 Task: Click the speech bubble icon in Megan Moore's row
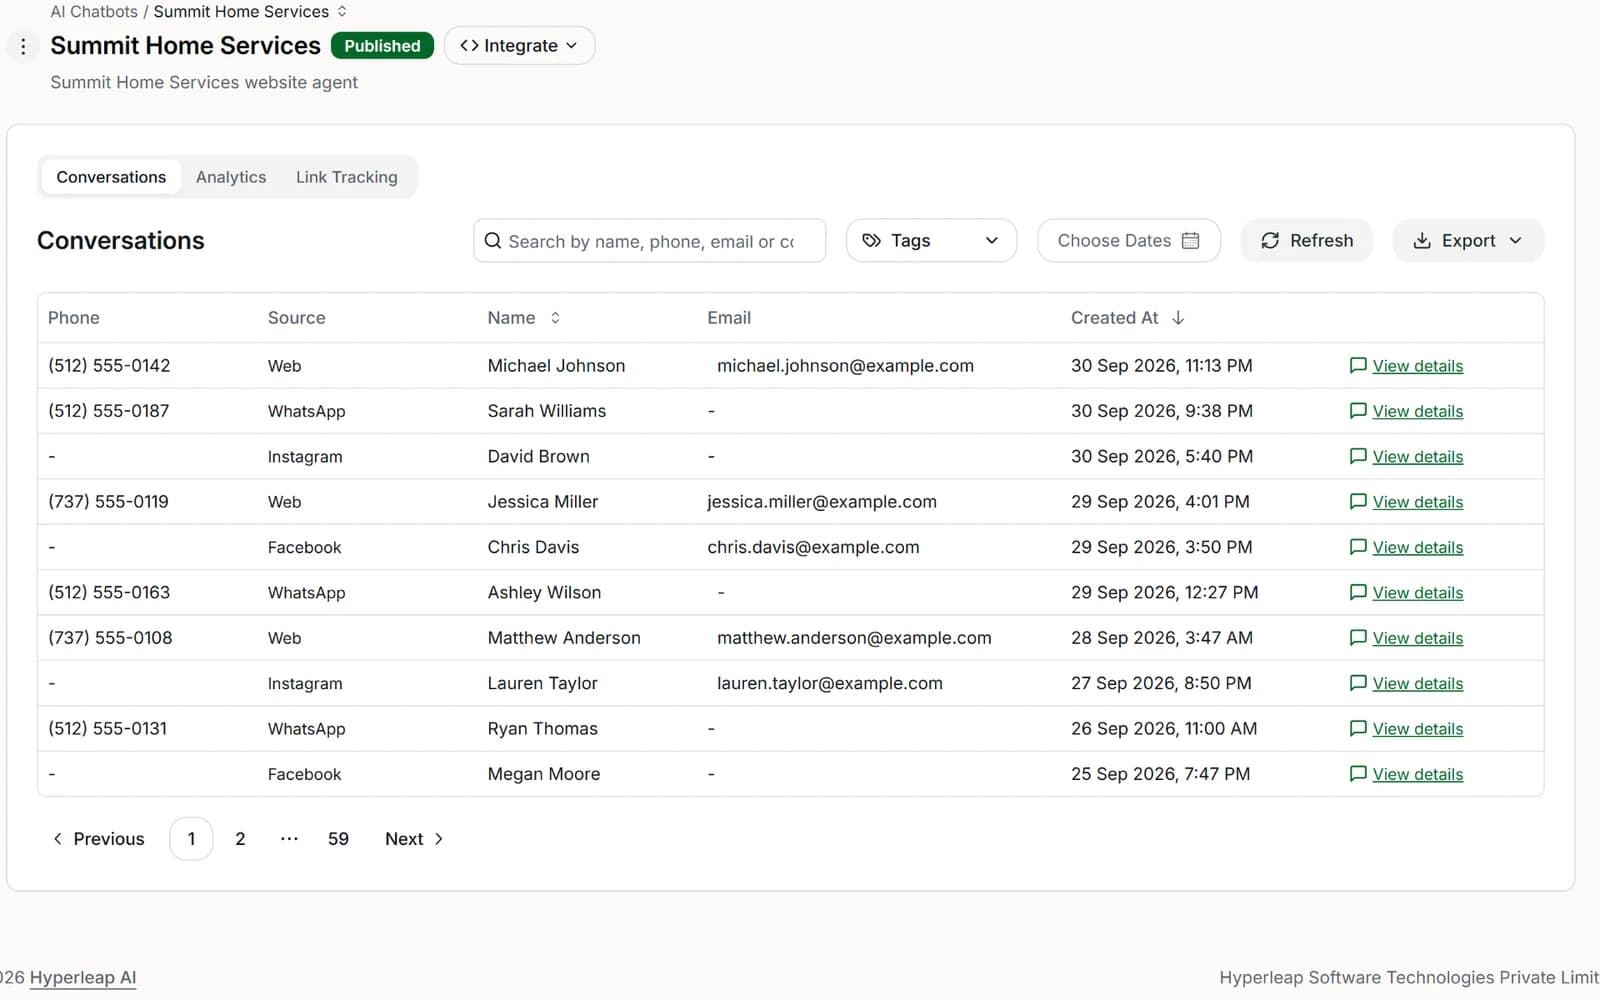[1358, 774]
